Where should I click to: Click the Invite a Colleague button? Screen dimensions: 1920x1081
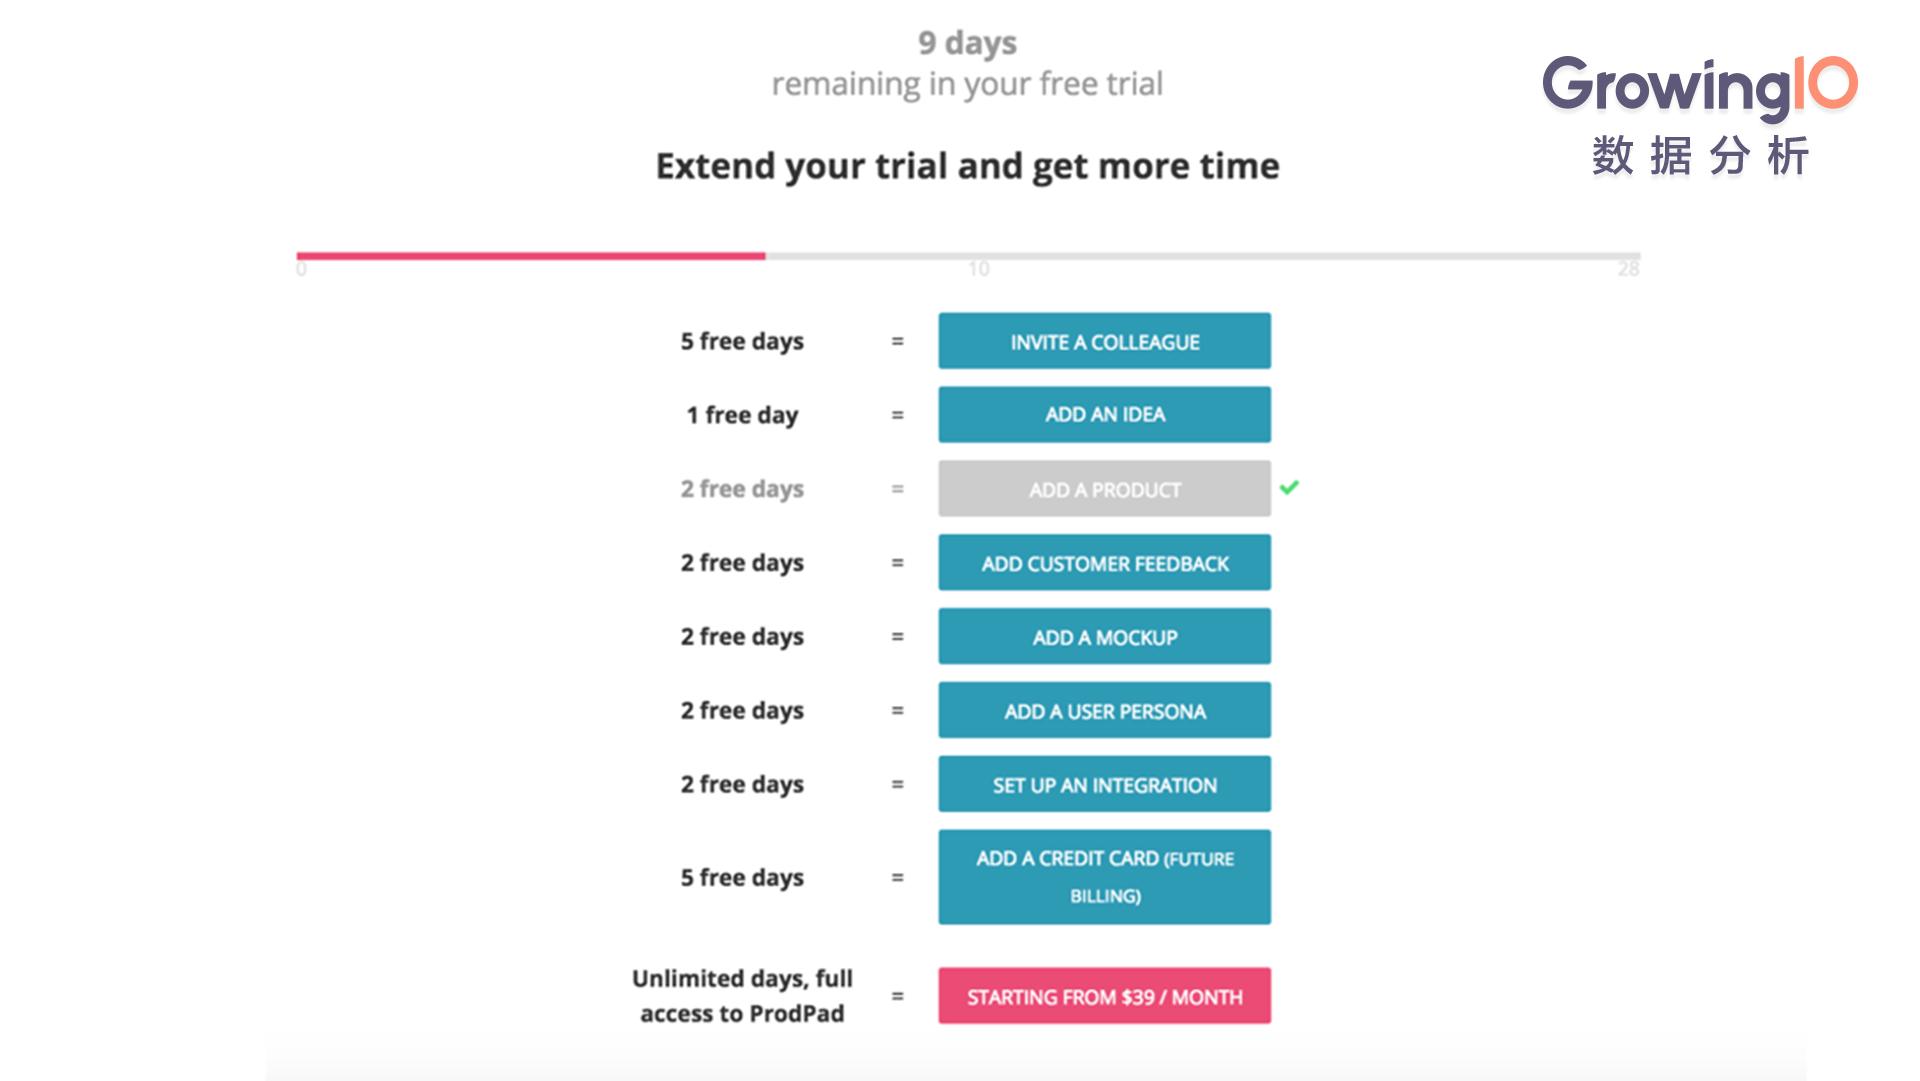pyautogui.click(x=1104, y=341)
